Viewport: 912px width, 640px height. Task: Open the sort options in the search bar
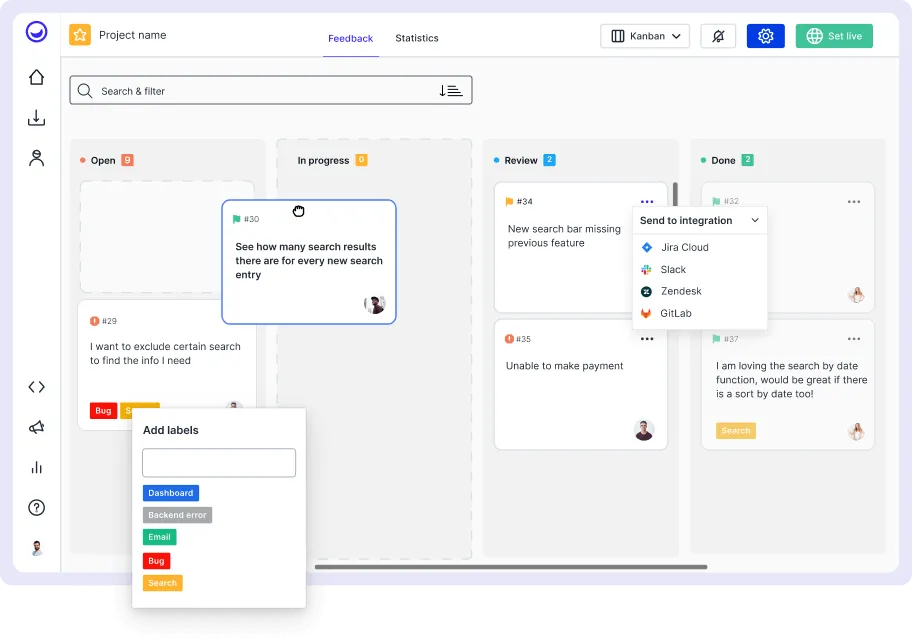point(451,89)
